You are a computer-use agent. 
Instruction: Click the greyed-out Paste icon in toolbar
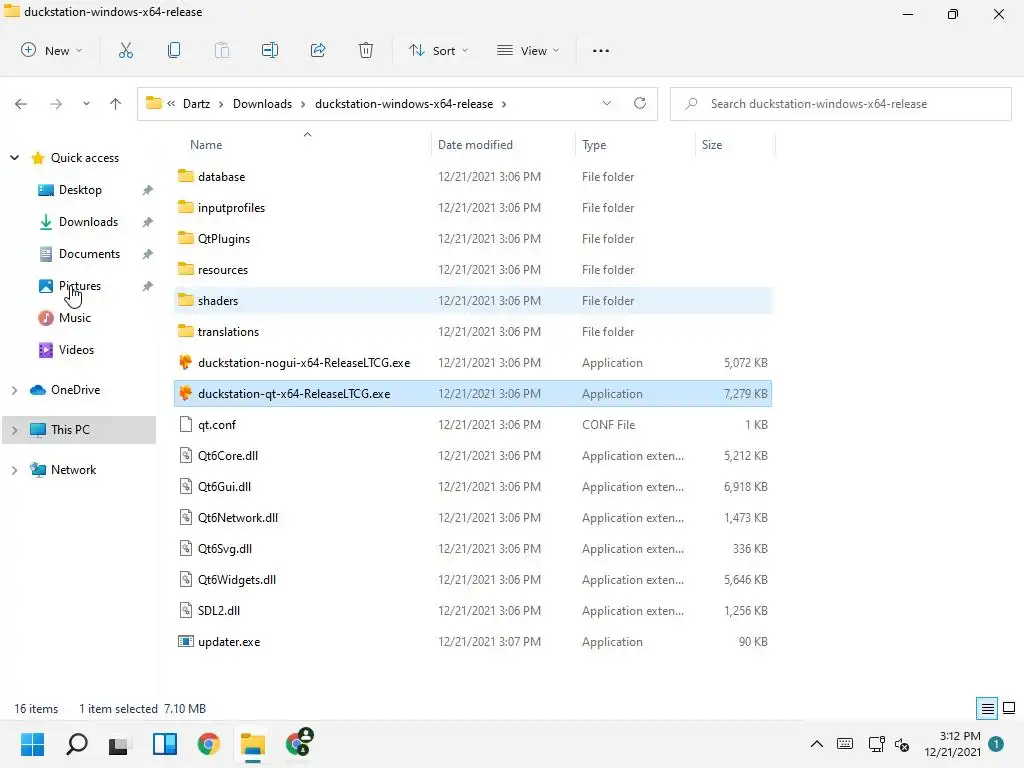[x=222, y=50]
